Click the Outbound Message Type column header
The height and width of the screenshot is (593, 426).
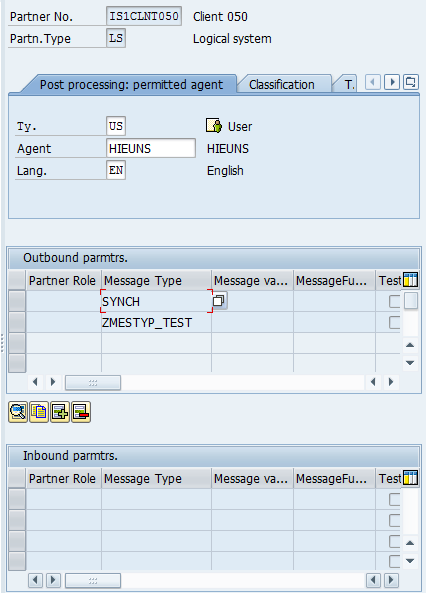pos(156,281)
